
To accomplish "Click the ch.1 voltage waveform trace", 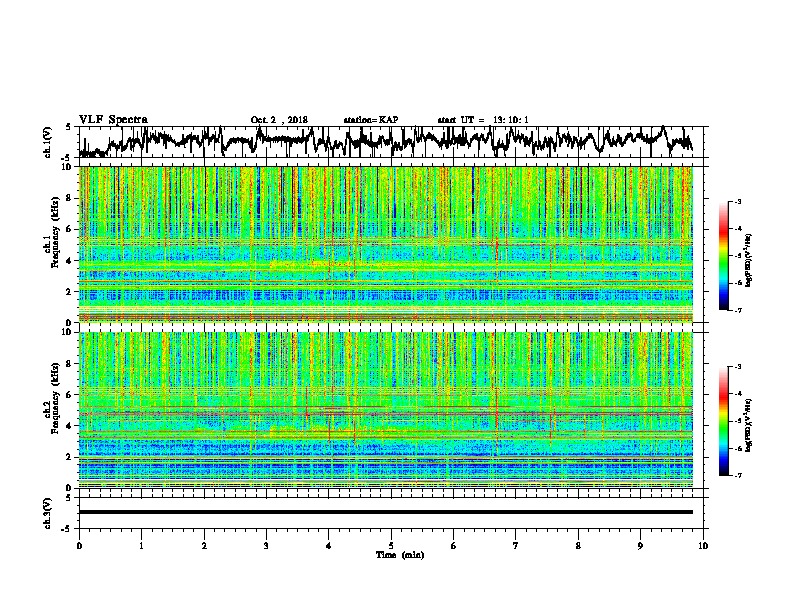I will 385,141.
